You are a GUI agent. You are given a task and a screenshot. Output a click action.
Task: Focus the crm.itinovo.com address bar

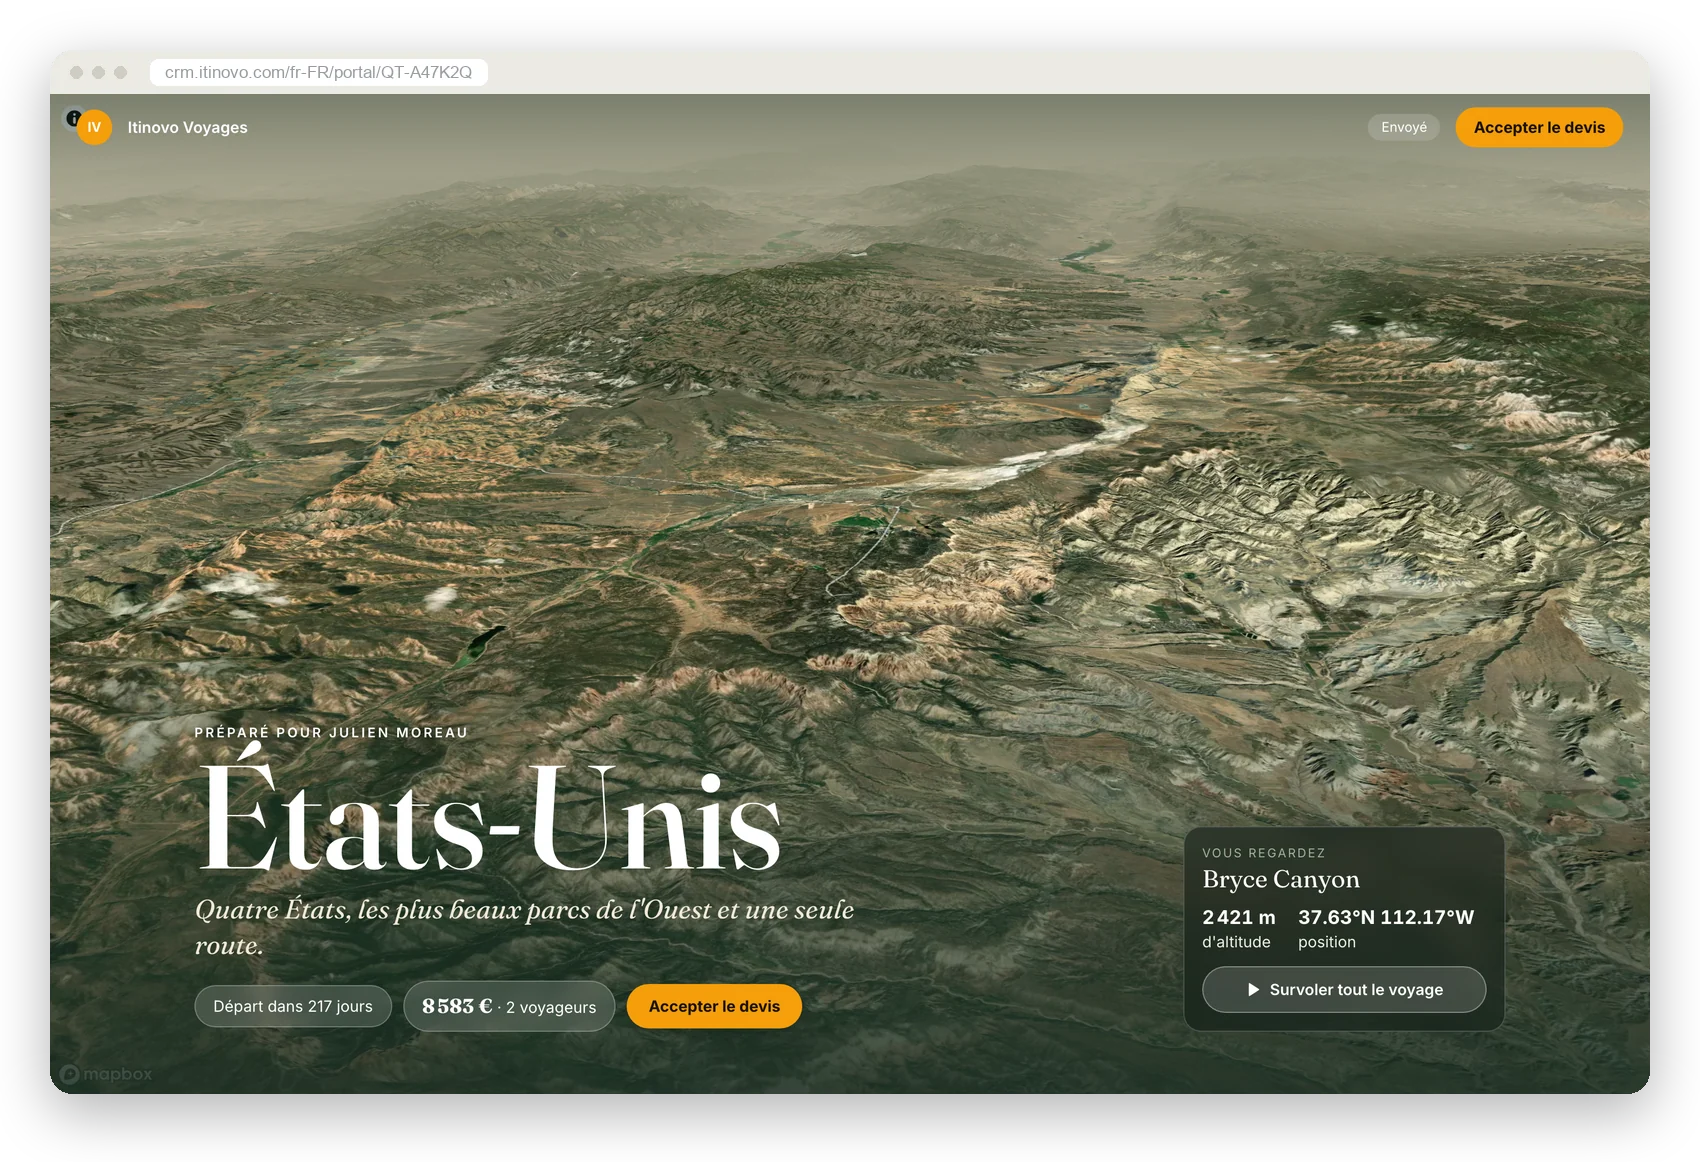(x=318, y=72)
